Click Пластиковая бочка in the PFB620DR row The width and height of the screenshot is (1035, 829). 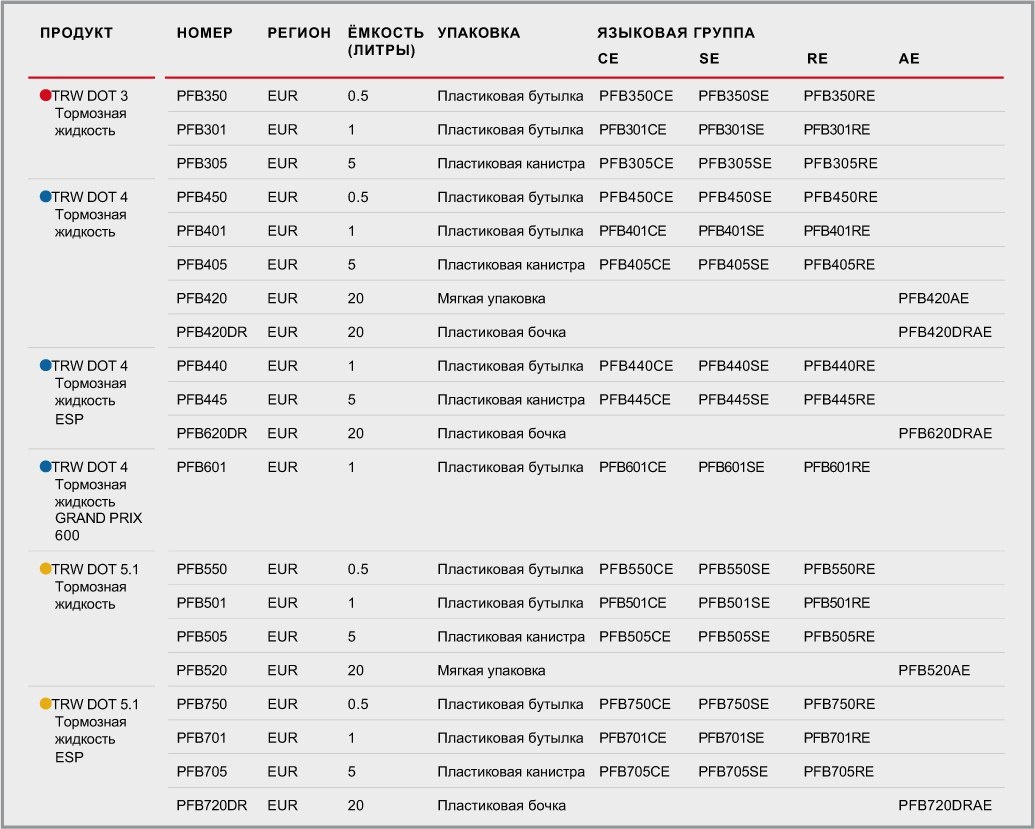(x=501, y=434)
